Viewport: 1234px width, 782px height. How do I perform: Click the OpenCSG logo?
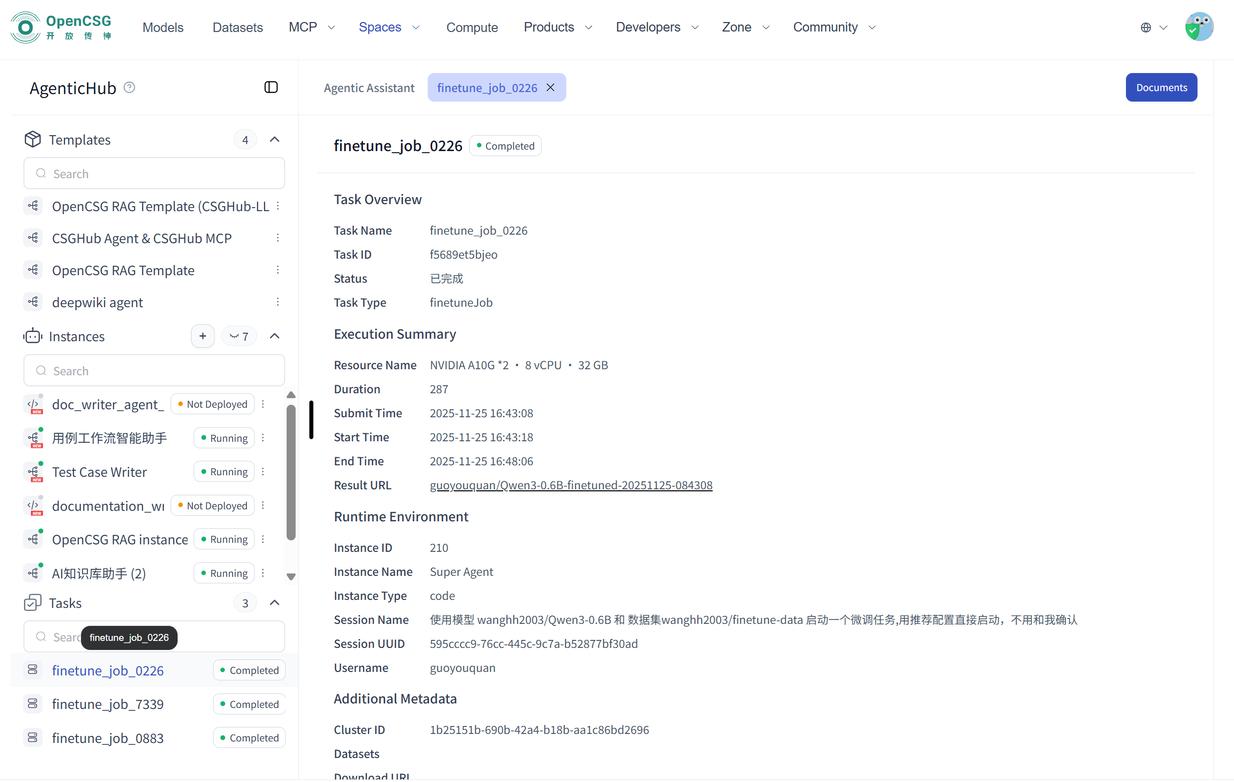[x=61, y=27]
